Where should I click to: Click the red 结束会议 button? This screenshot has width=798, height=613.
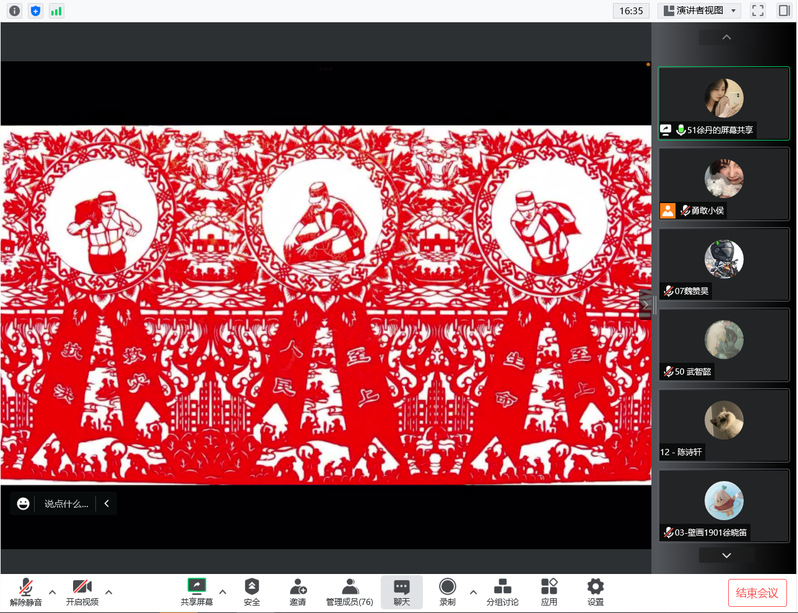(x=757, y=592)
